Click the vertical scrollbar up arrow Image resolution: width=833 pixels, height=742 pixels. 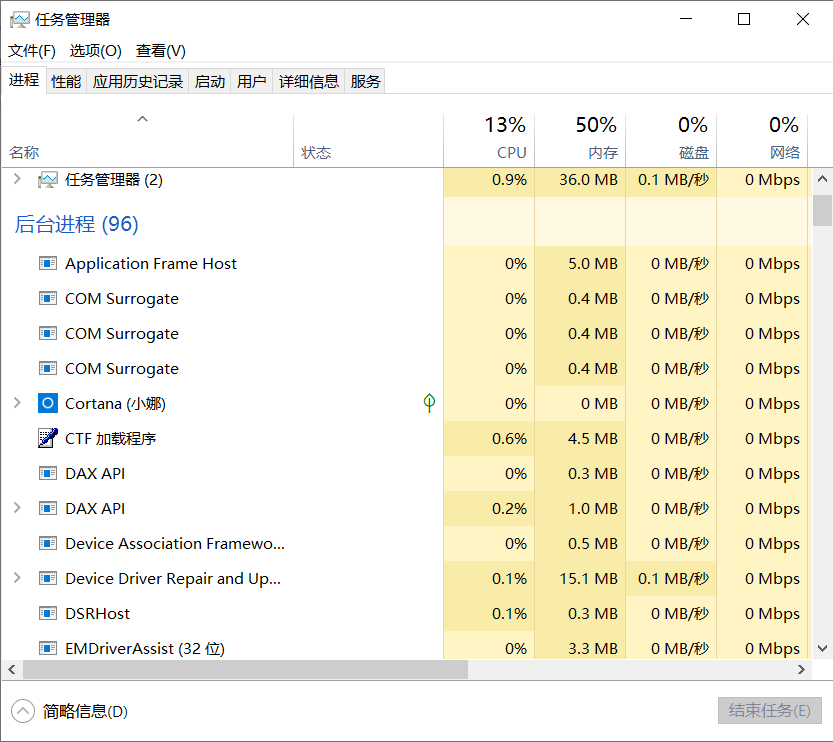[822, 179]
